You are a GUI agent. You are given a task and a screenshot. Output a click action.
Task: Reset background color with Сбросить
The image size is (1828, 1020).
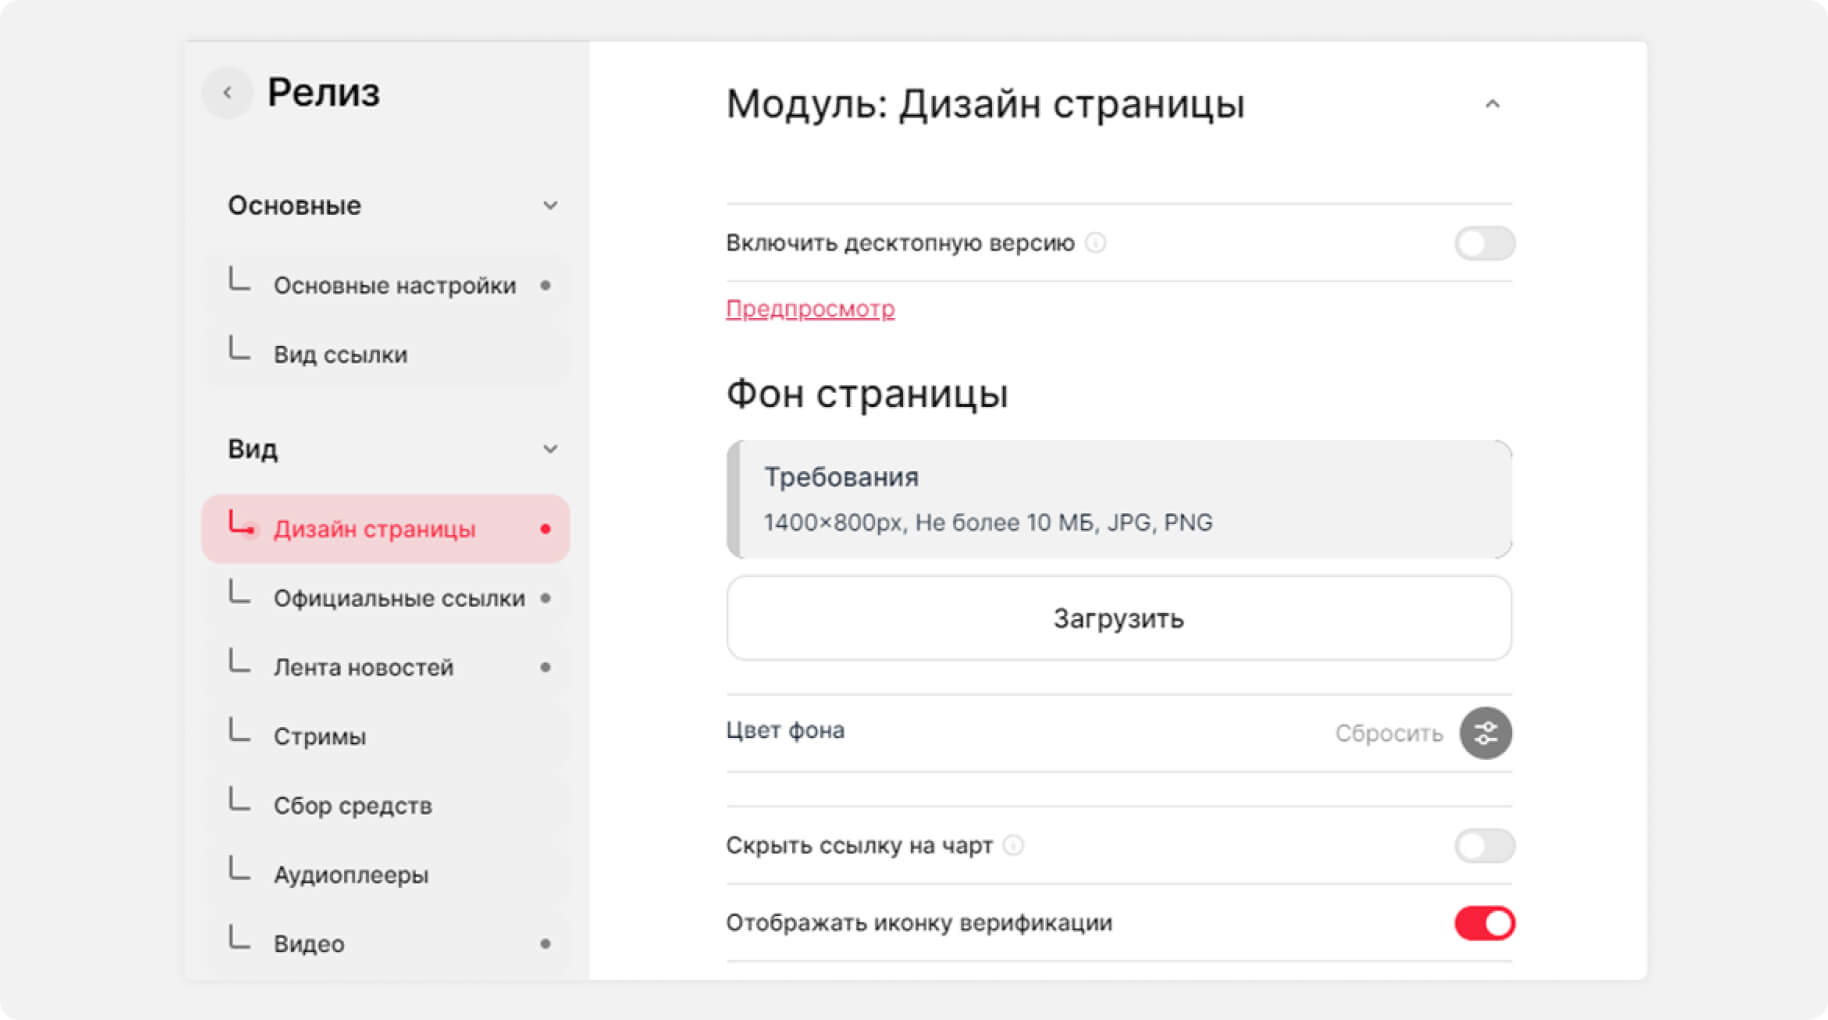[1388, 734]
